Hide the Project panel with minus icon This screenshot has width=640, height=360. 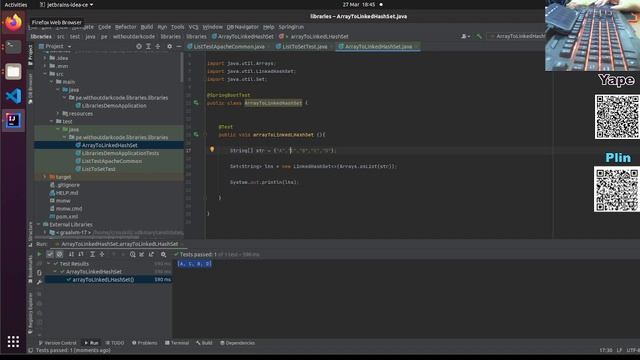(x=179, y=47)
